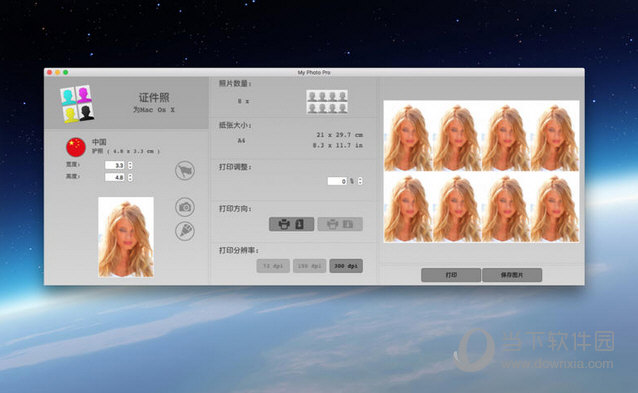The image size is (638, 393).
Task: Click the 打印分辨率 label
Action: 239,250
